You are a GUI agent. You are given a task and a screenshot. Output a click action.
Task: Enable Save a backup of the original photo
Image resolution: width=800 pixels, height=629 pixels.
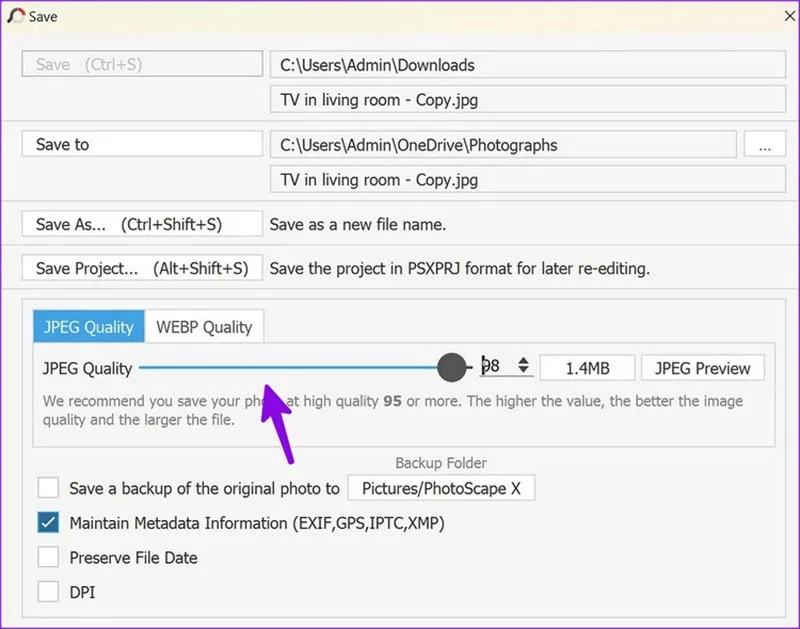click(x=48, y=488)
